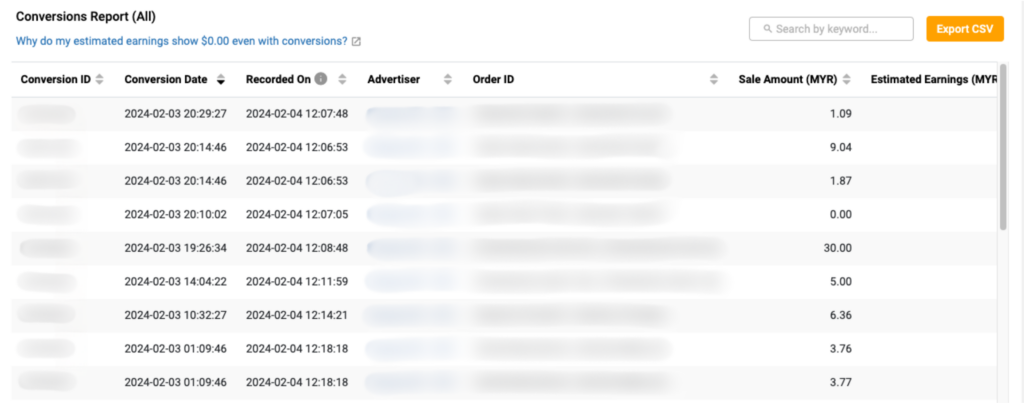The height and width of the screenshot is (403, 1024).
Task: Sort by Conversion ID using its arrows
Action: [x=99, y=80]
